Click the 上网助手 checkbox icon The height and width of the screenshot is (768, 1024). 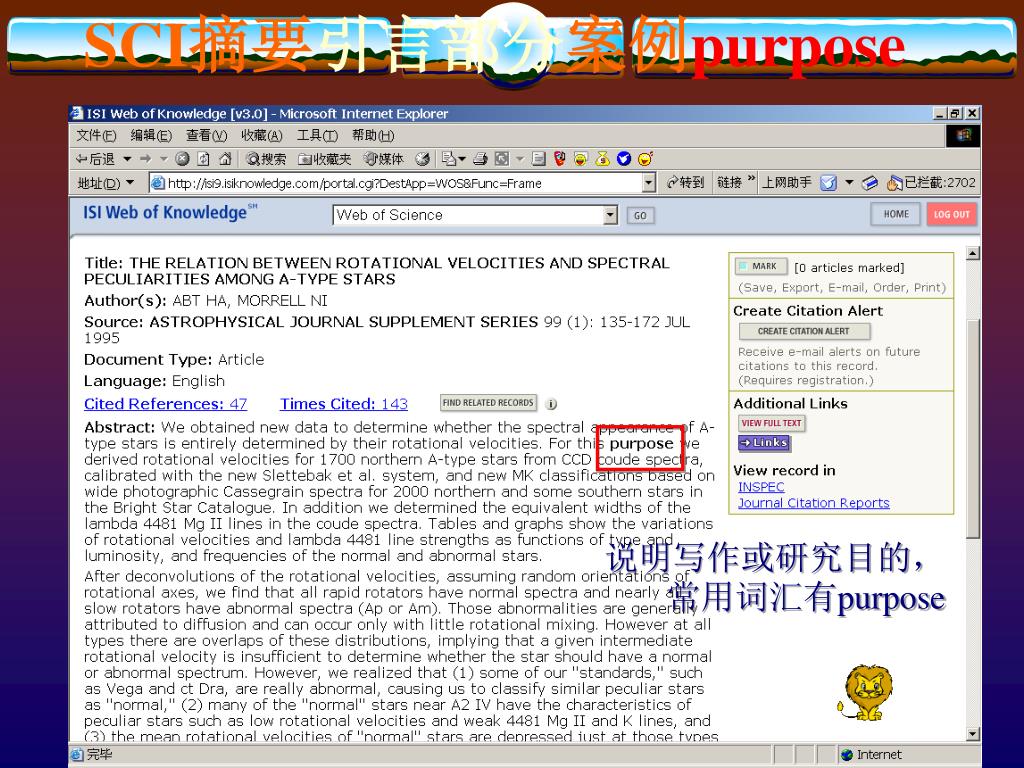pos(828,183)
